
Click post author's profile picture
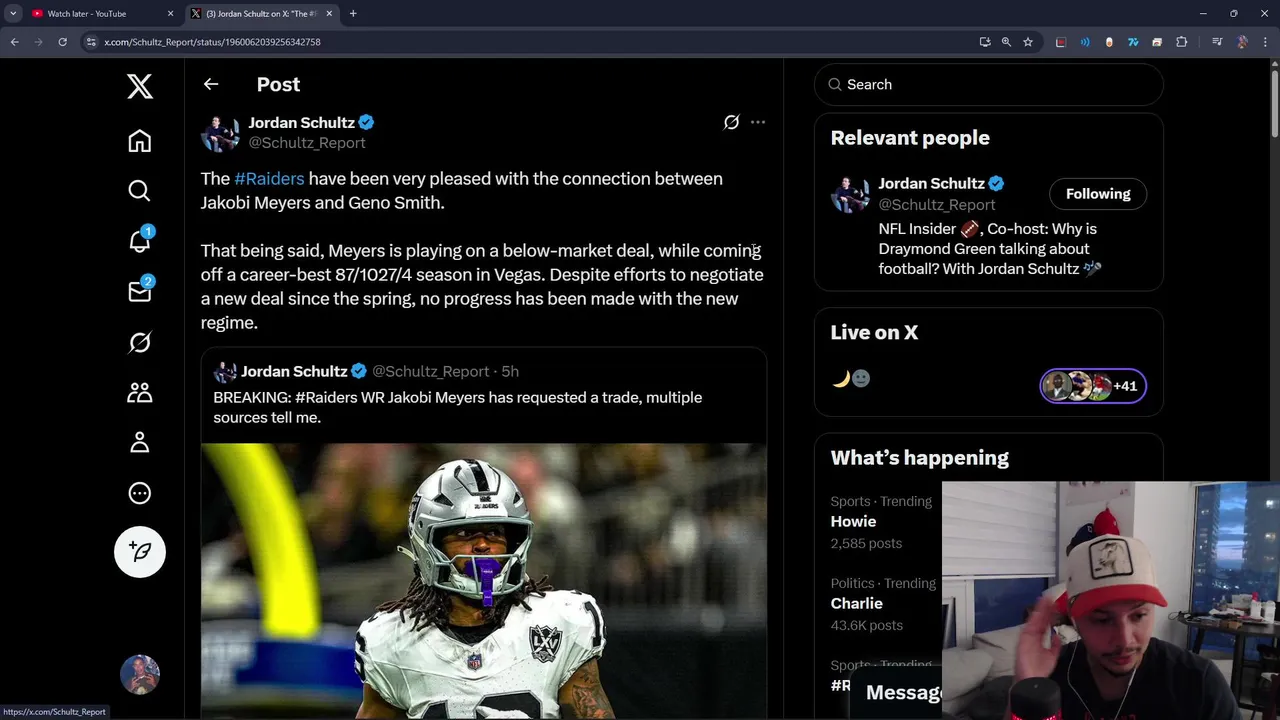point(220,133)
